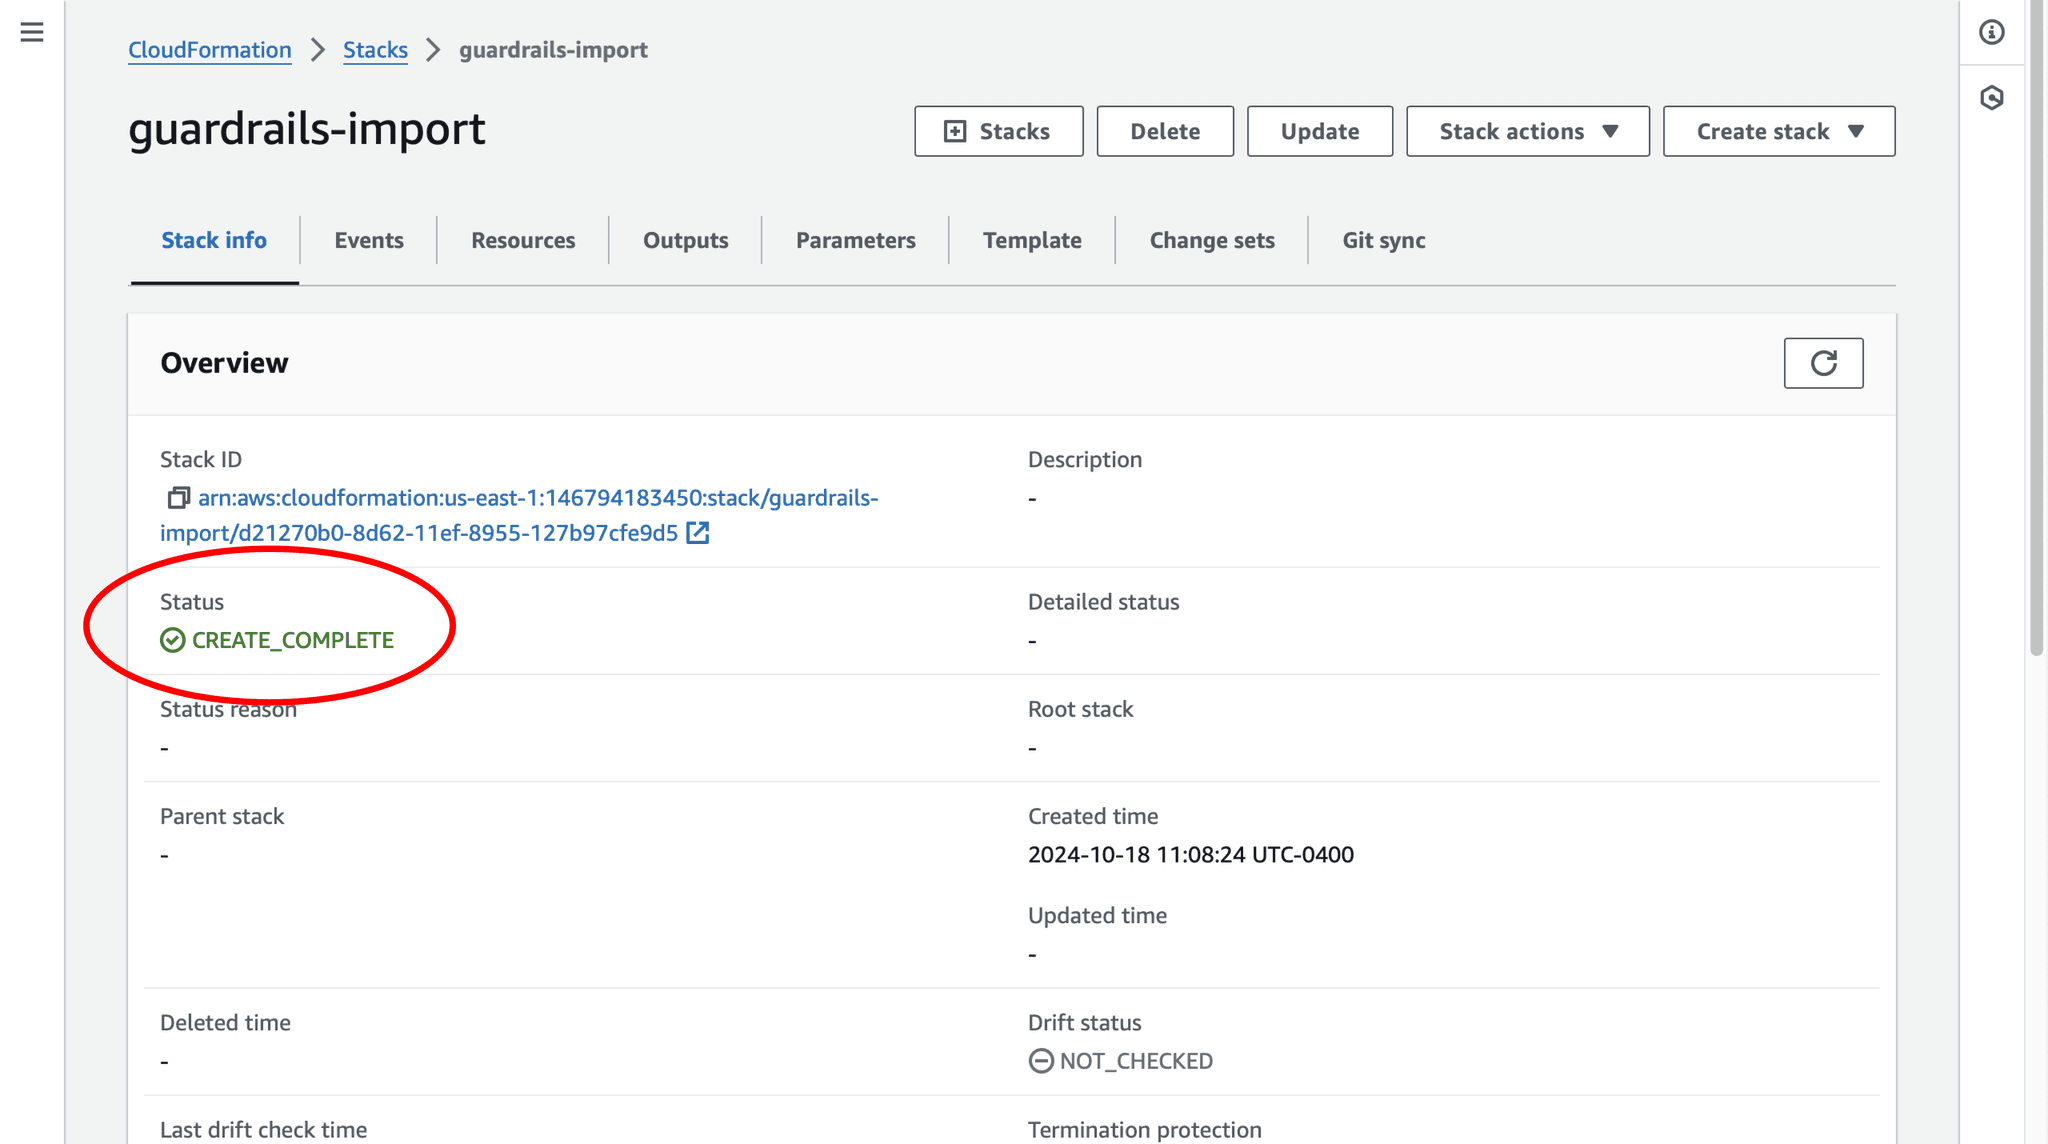Click the guardrails-import breadcrumb text
This screenshot has width=2048, height=1144.
click(553, 50)
